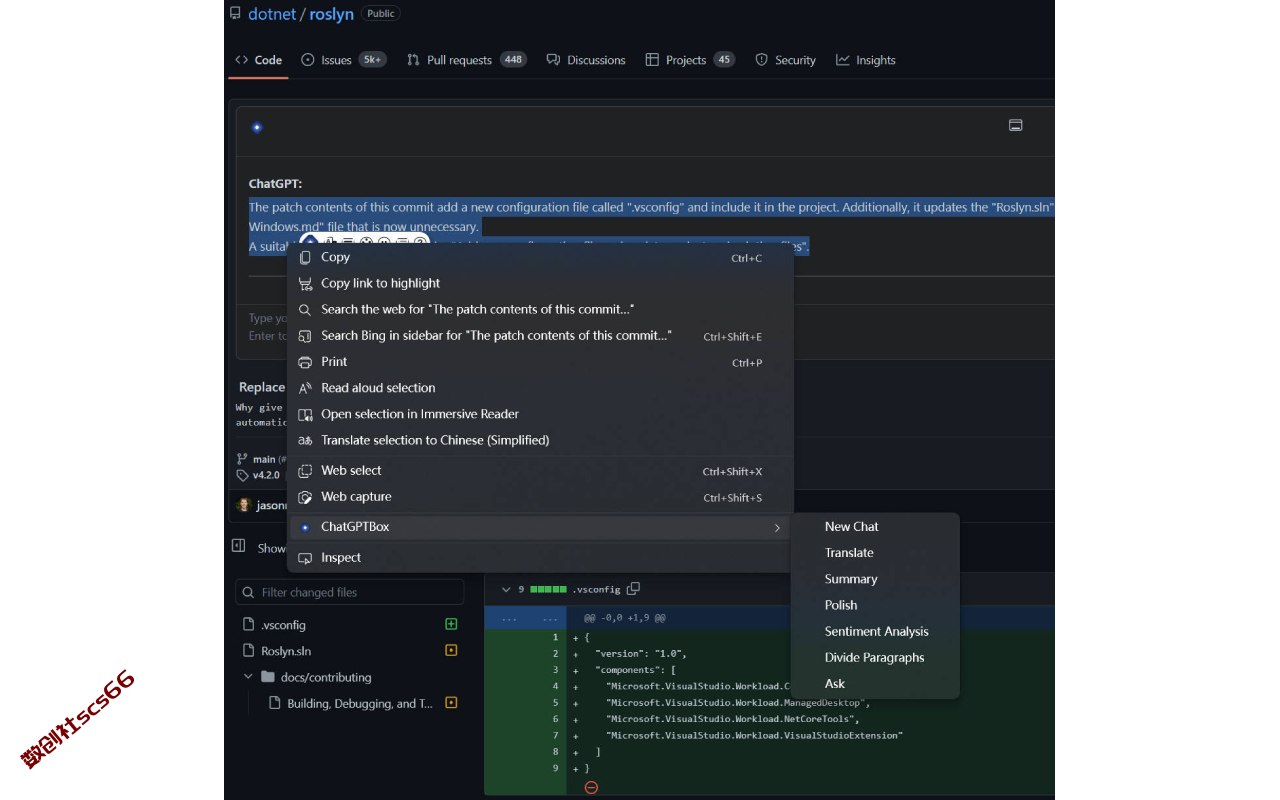Click the green added icon beside .vsconfig

(451, 624)
